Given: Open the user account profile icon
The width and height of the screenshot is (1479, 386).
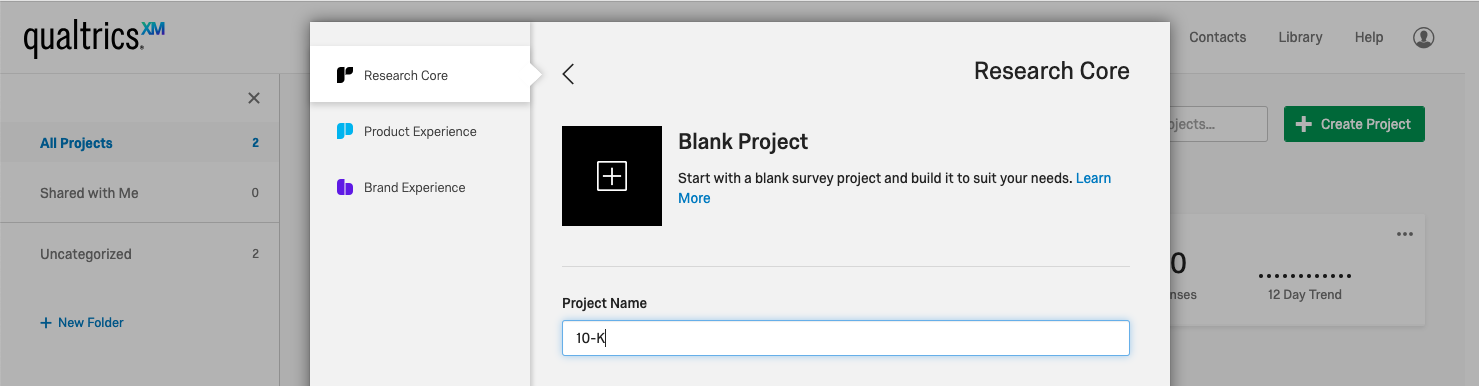Looking at the screenshot, I should (x=1424, y=37).
